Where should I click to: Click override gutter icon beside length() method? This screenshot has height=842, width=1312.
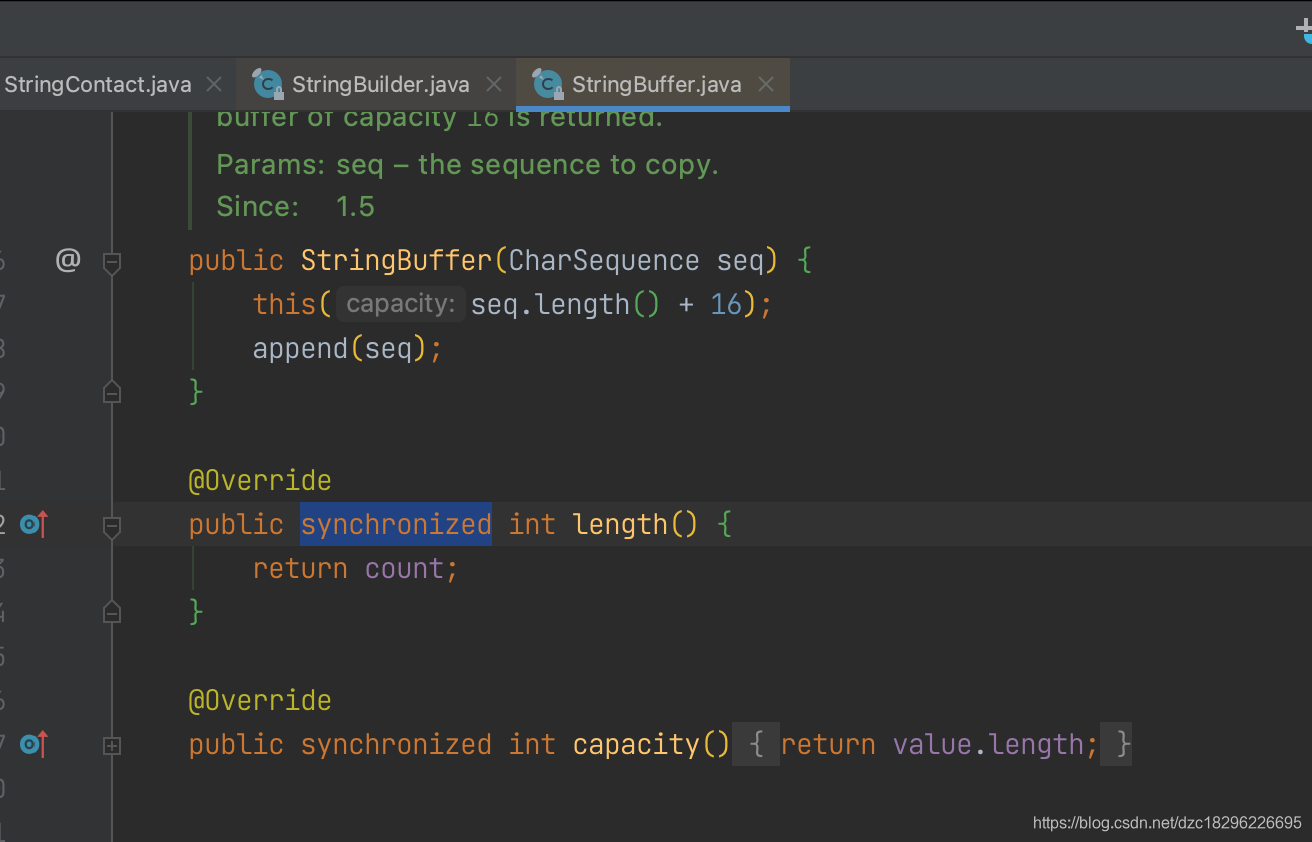35,523
